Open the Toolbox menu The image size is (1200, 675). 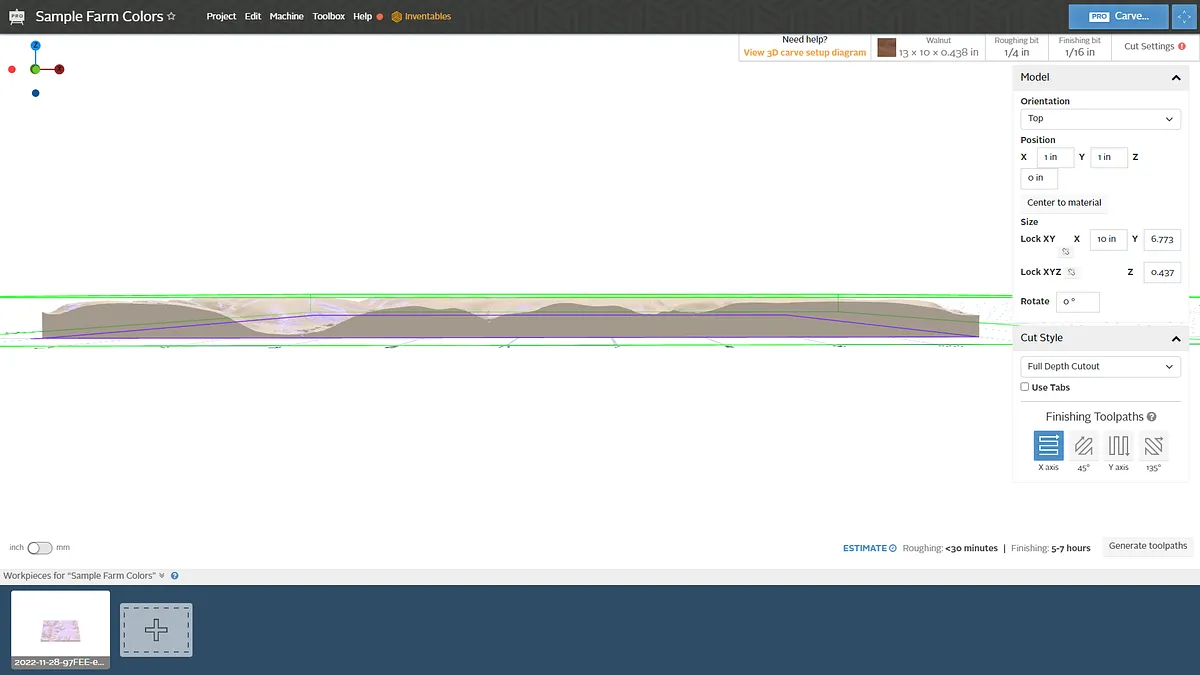[x=328, y=17]
